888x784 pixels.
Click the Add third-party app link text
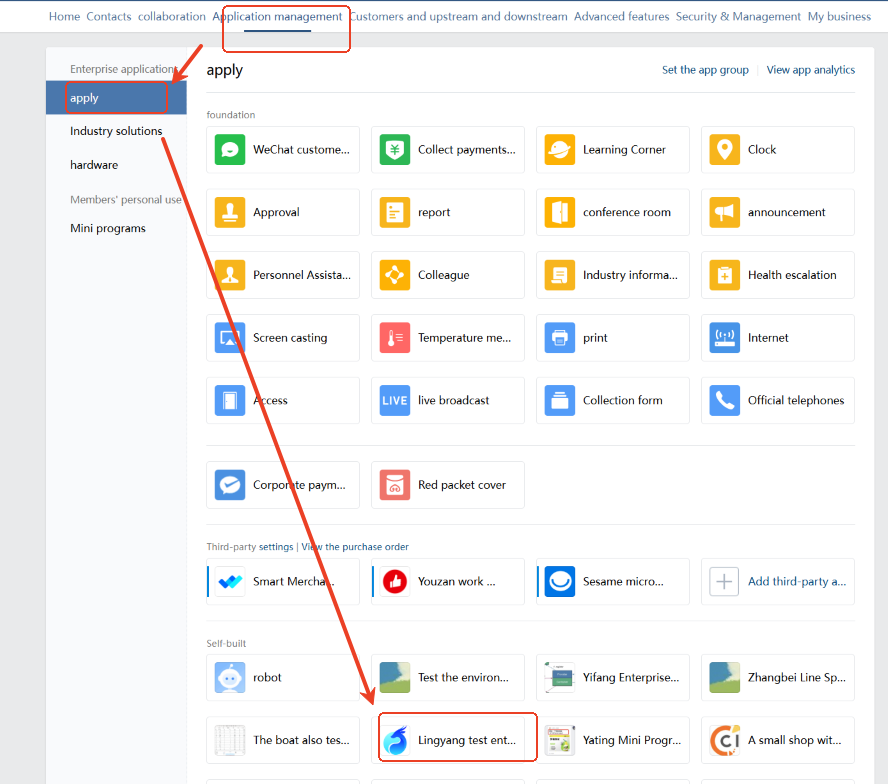(797, 581)
